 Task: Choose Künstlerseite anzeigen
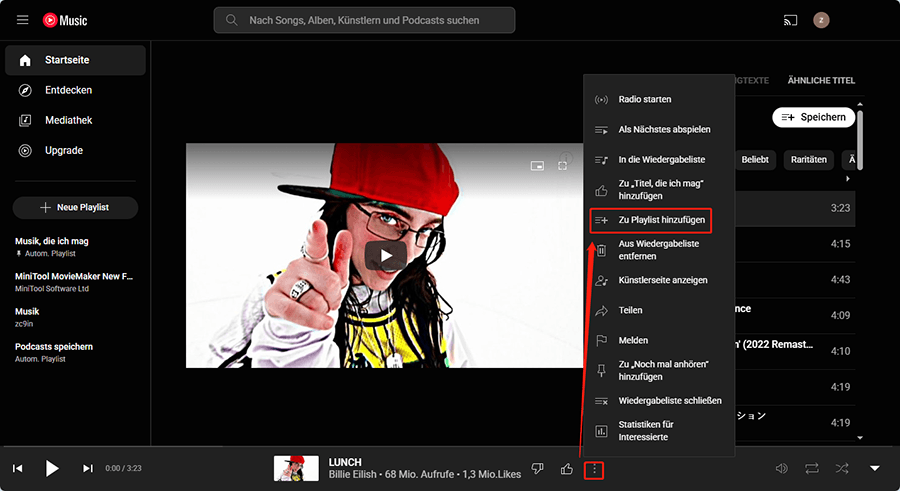(x=659, y=280)
